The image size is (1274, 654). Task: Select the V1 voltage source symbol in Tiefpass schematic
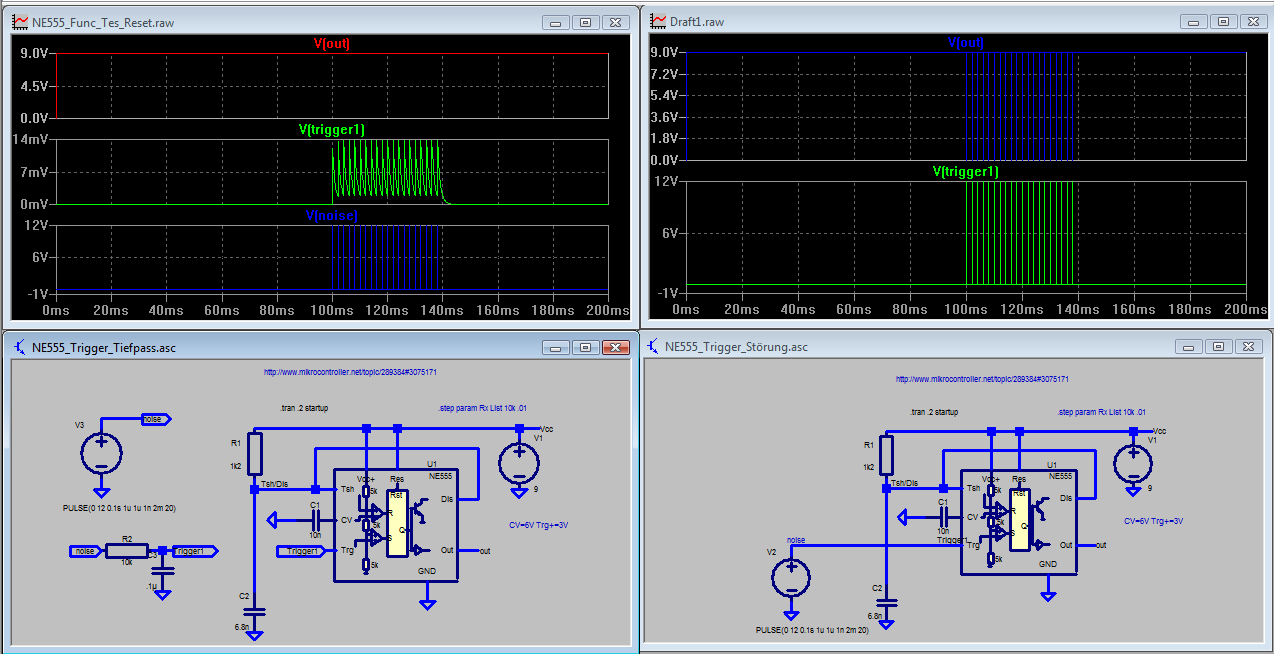pos(519,463)
